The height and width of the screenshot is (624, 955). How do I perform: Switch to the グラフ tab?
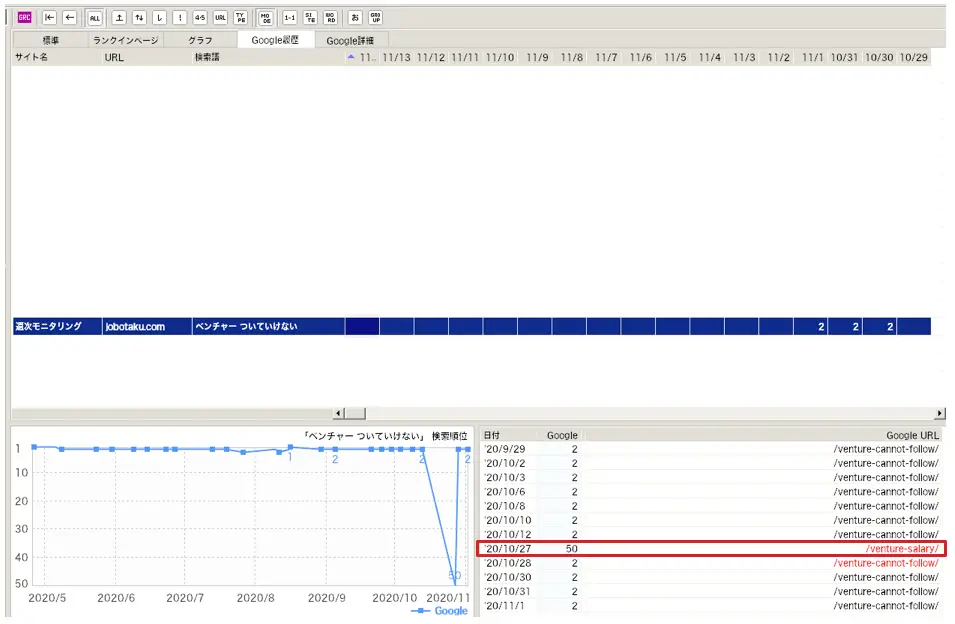pyautogui.click(x=200, y=40)
